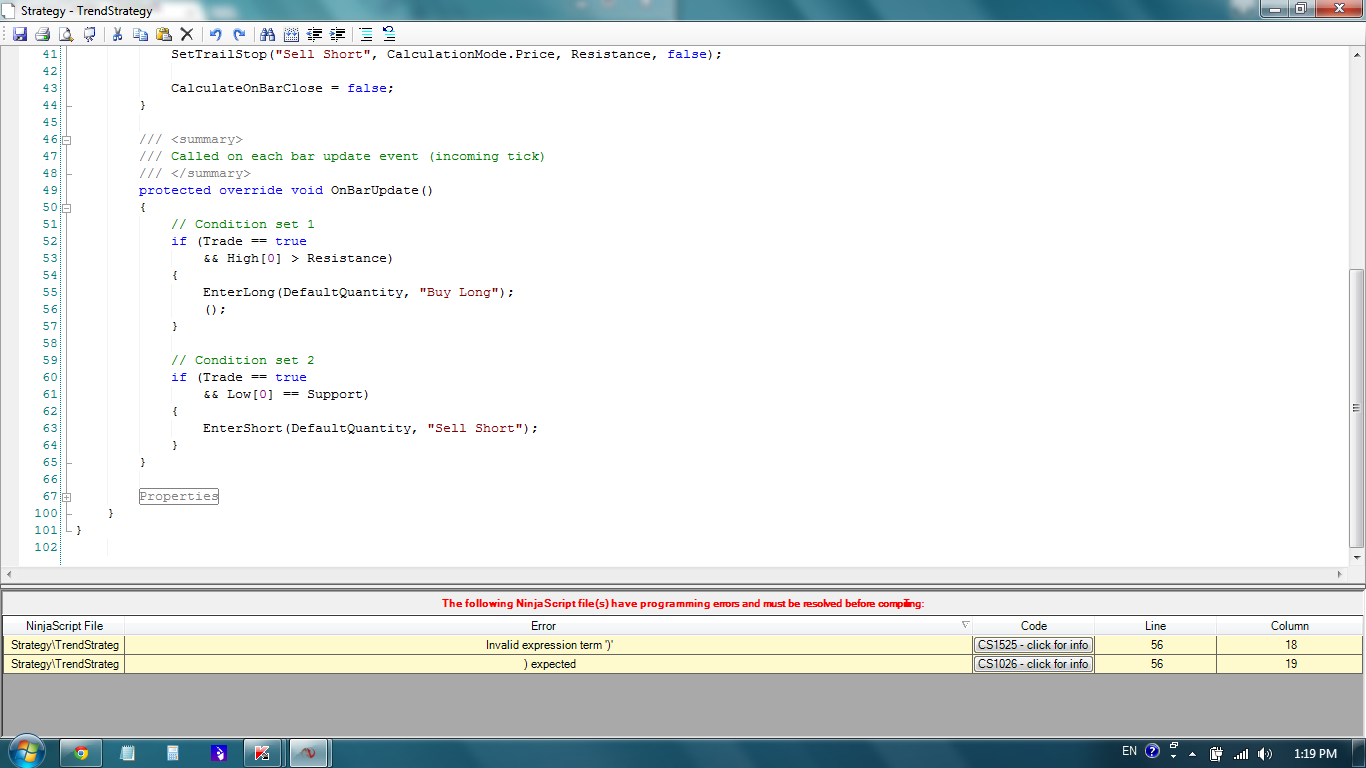This screenshot has width=1366, height=768.
Task: Click the vertical scrollbar thumb of the code editor
Action: [x=1357, y=408]
